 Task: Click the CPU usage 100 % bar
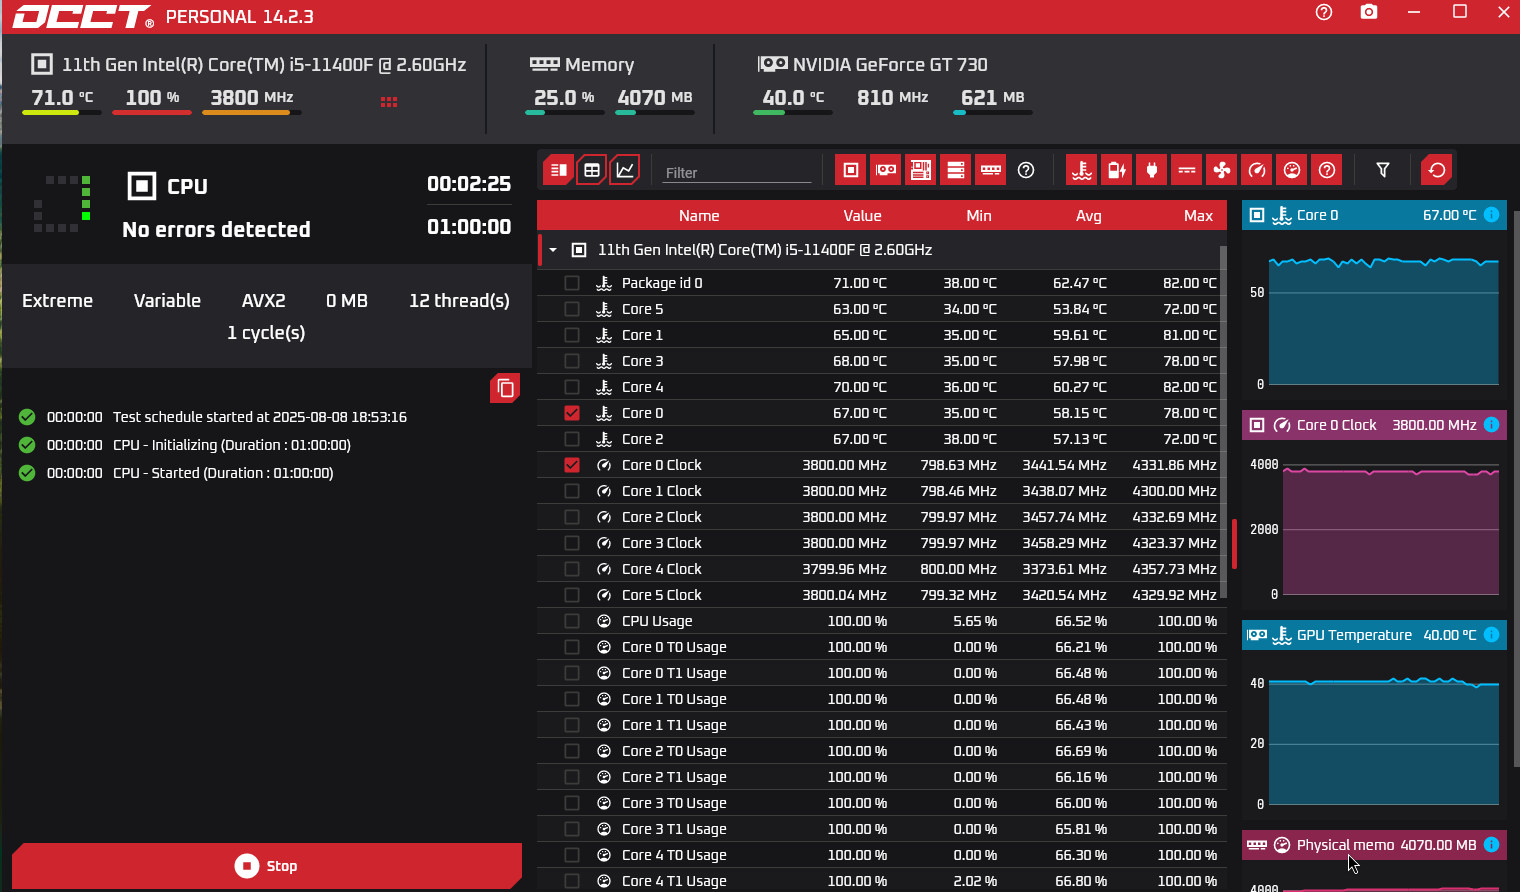152,113
